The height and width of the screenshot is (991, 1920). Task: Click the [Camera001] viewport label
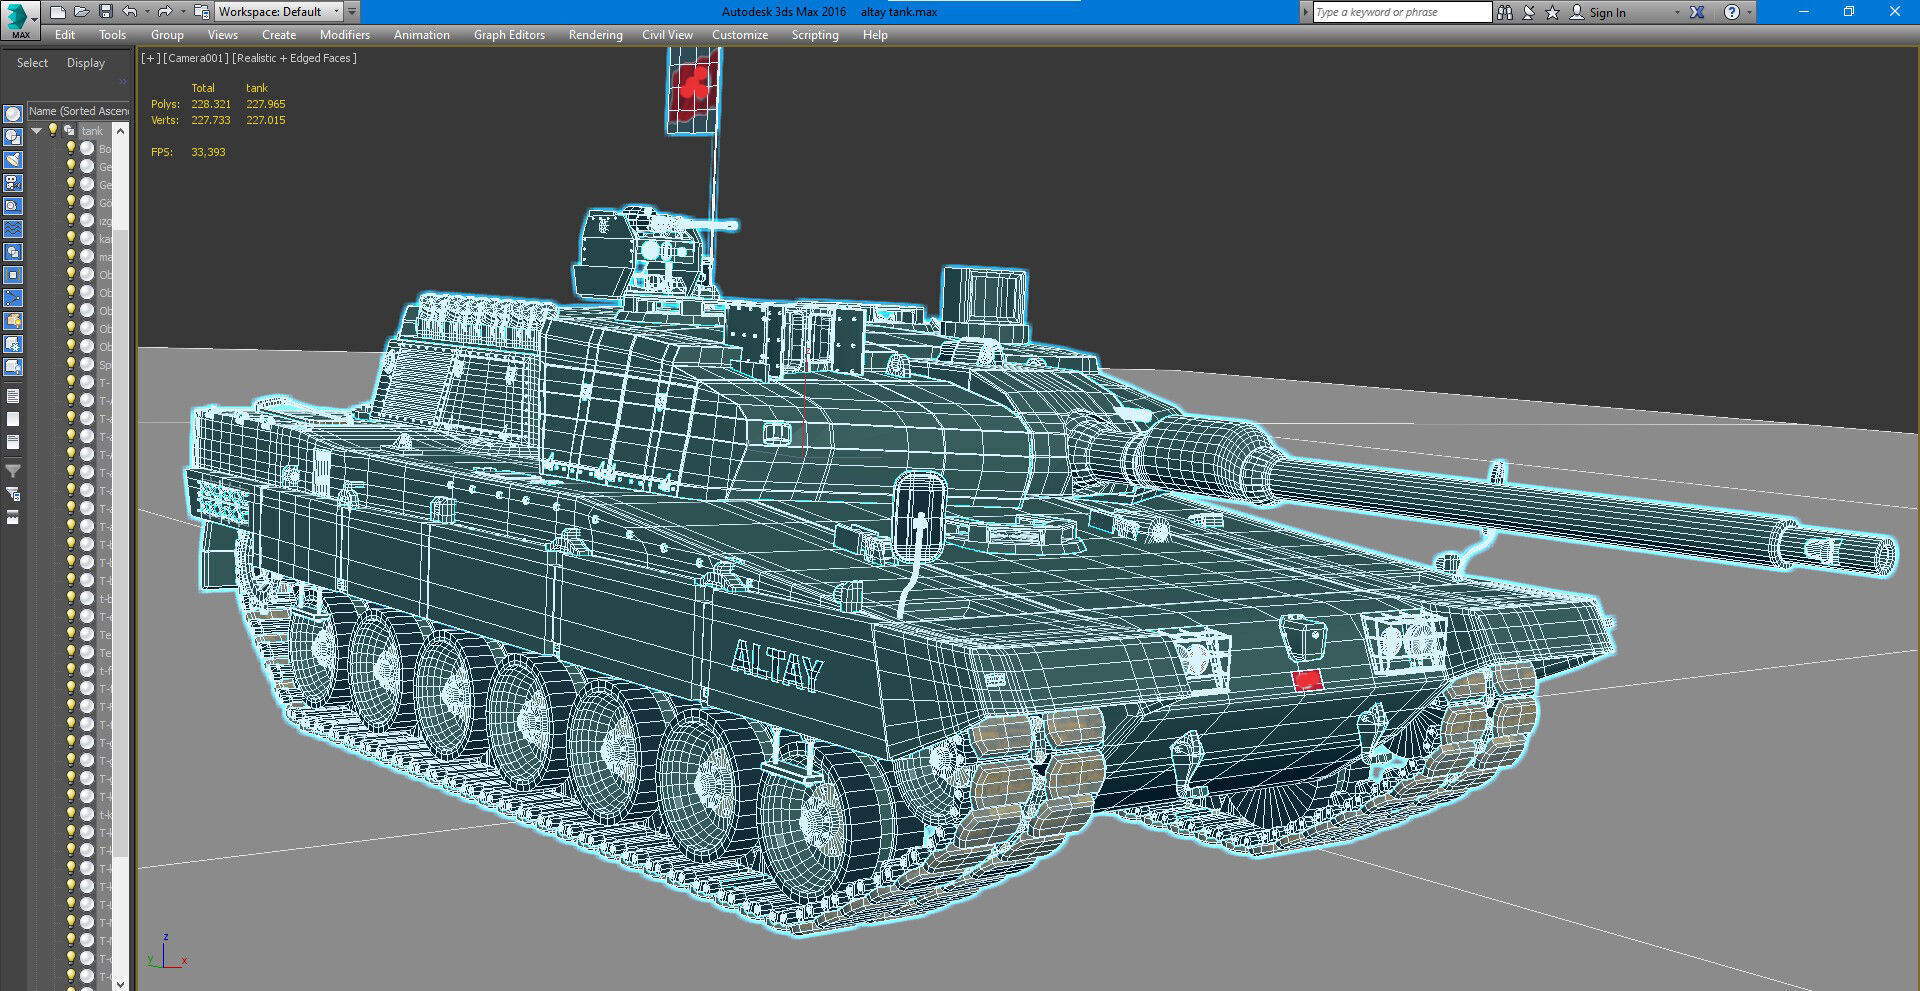[x=197, y=58]
